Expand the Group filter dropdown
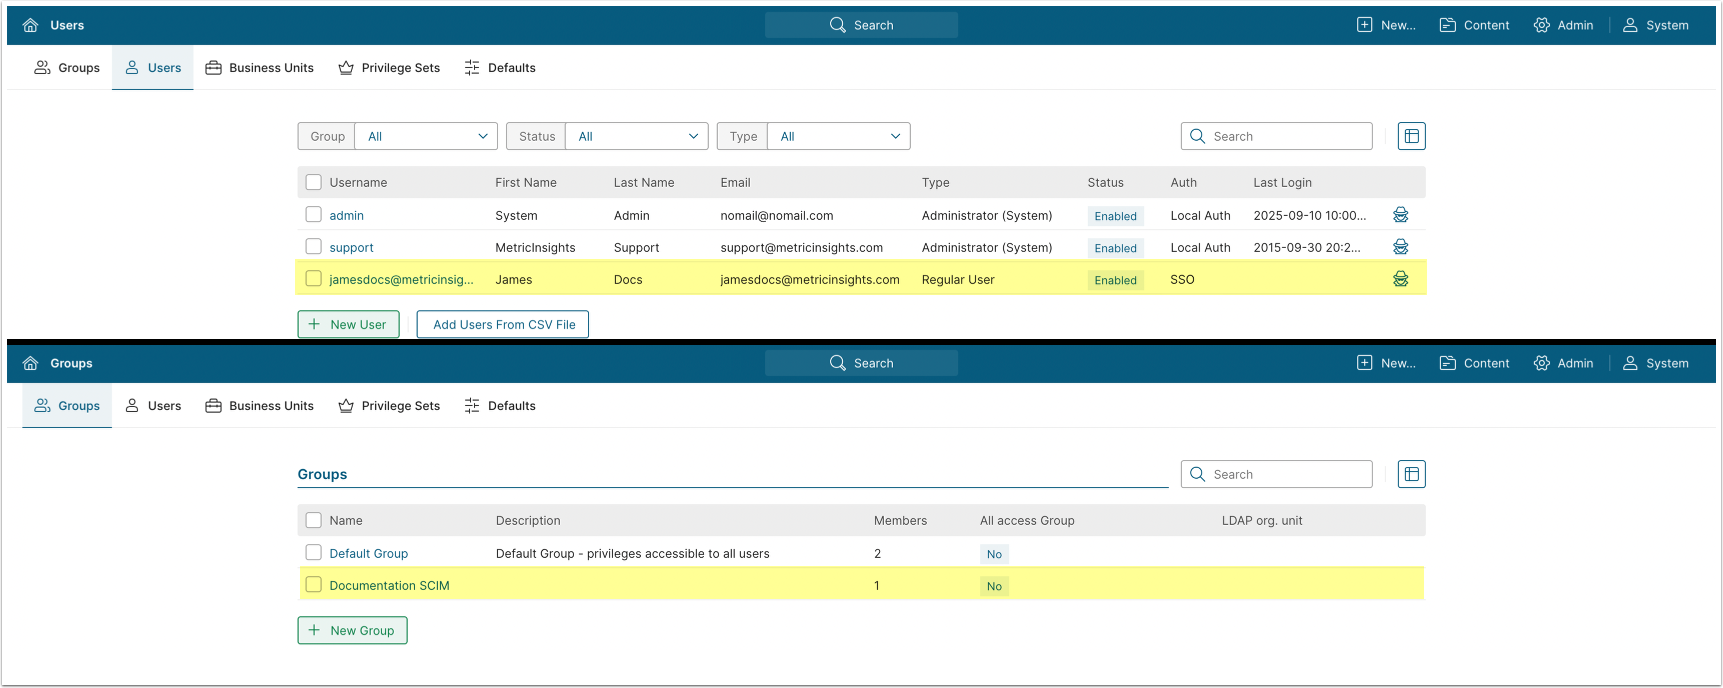1723x688 pixels. pos(426,136)
